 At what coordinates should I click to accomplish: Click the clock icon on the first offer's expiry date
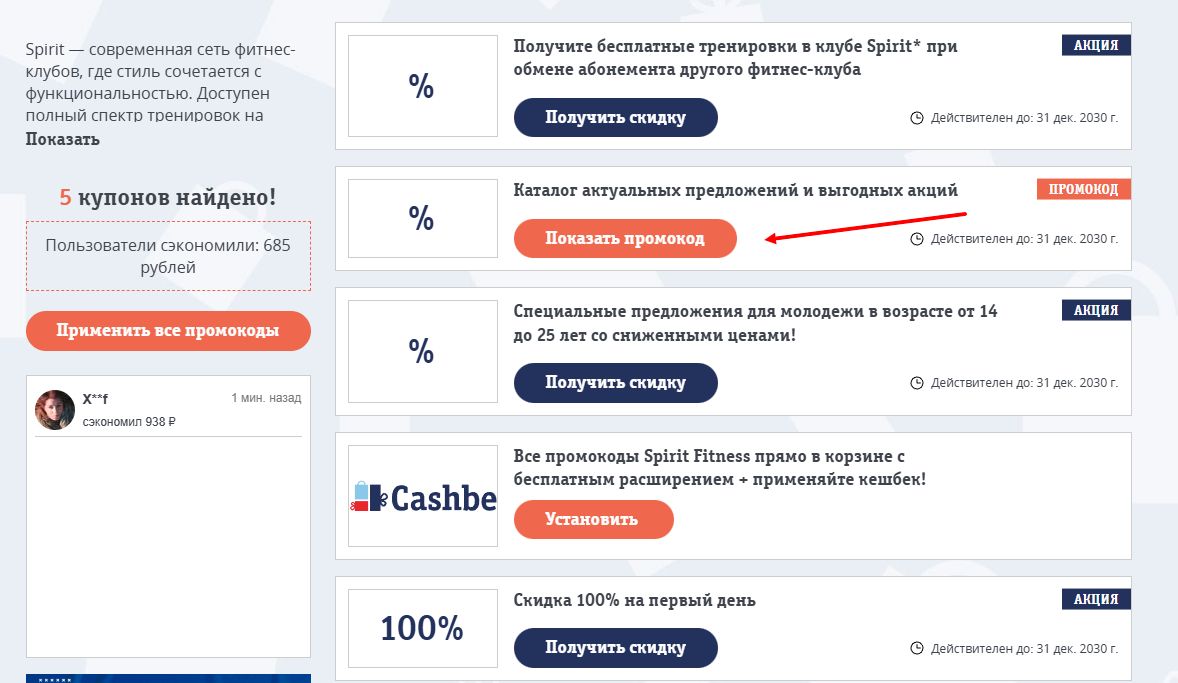[x=917, y=118]
